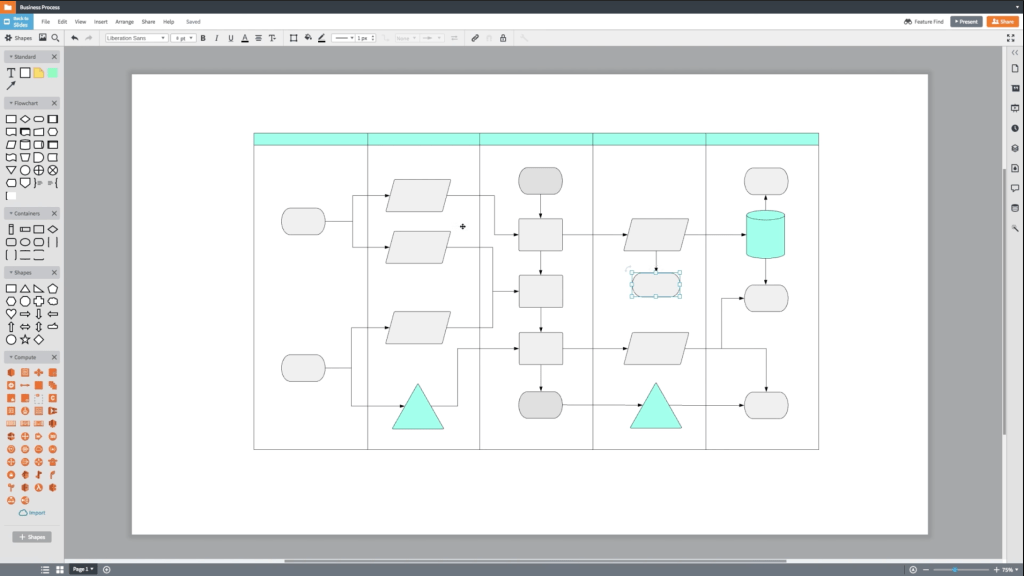Open the font size dropdown
1024x576 pixels.
pos(183,38)
